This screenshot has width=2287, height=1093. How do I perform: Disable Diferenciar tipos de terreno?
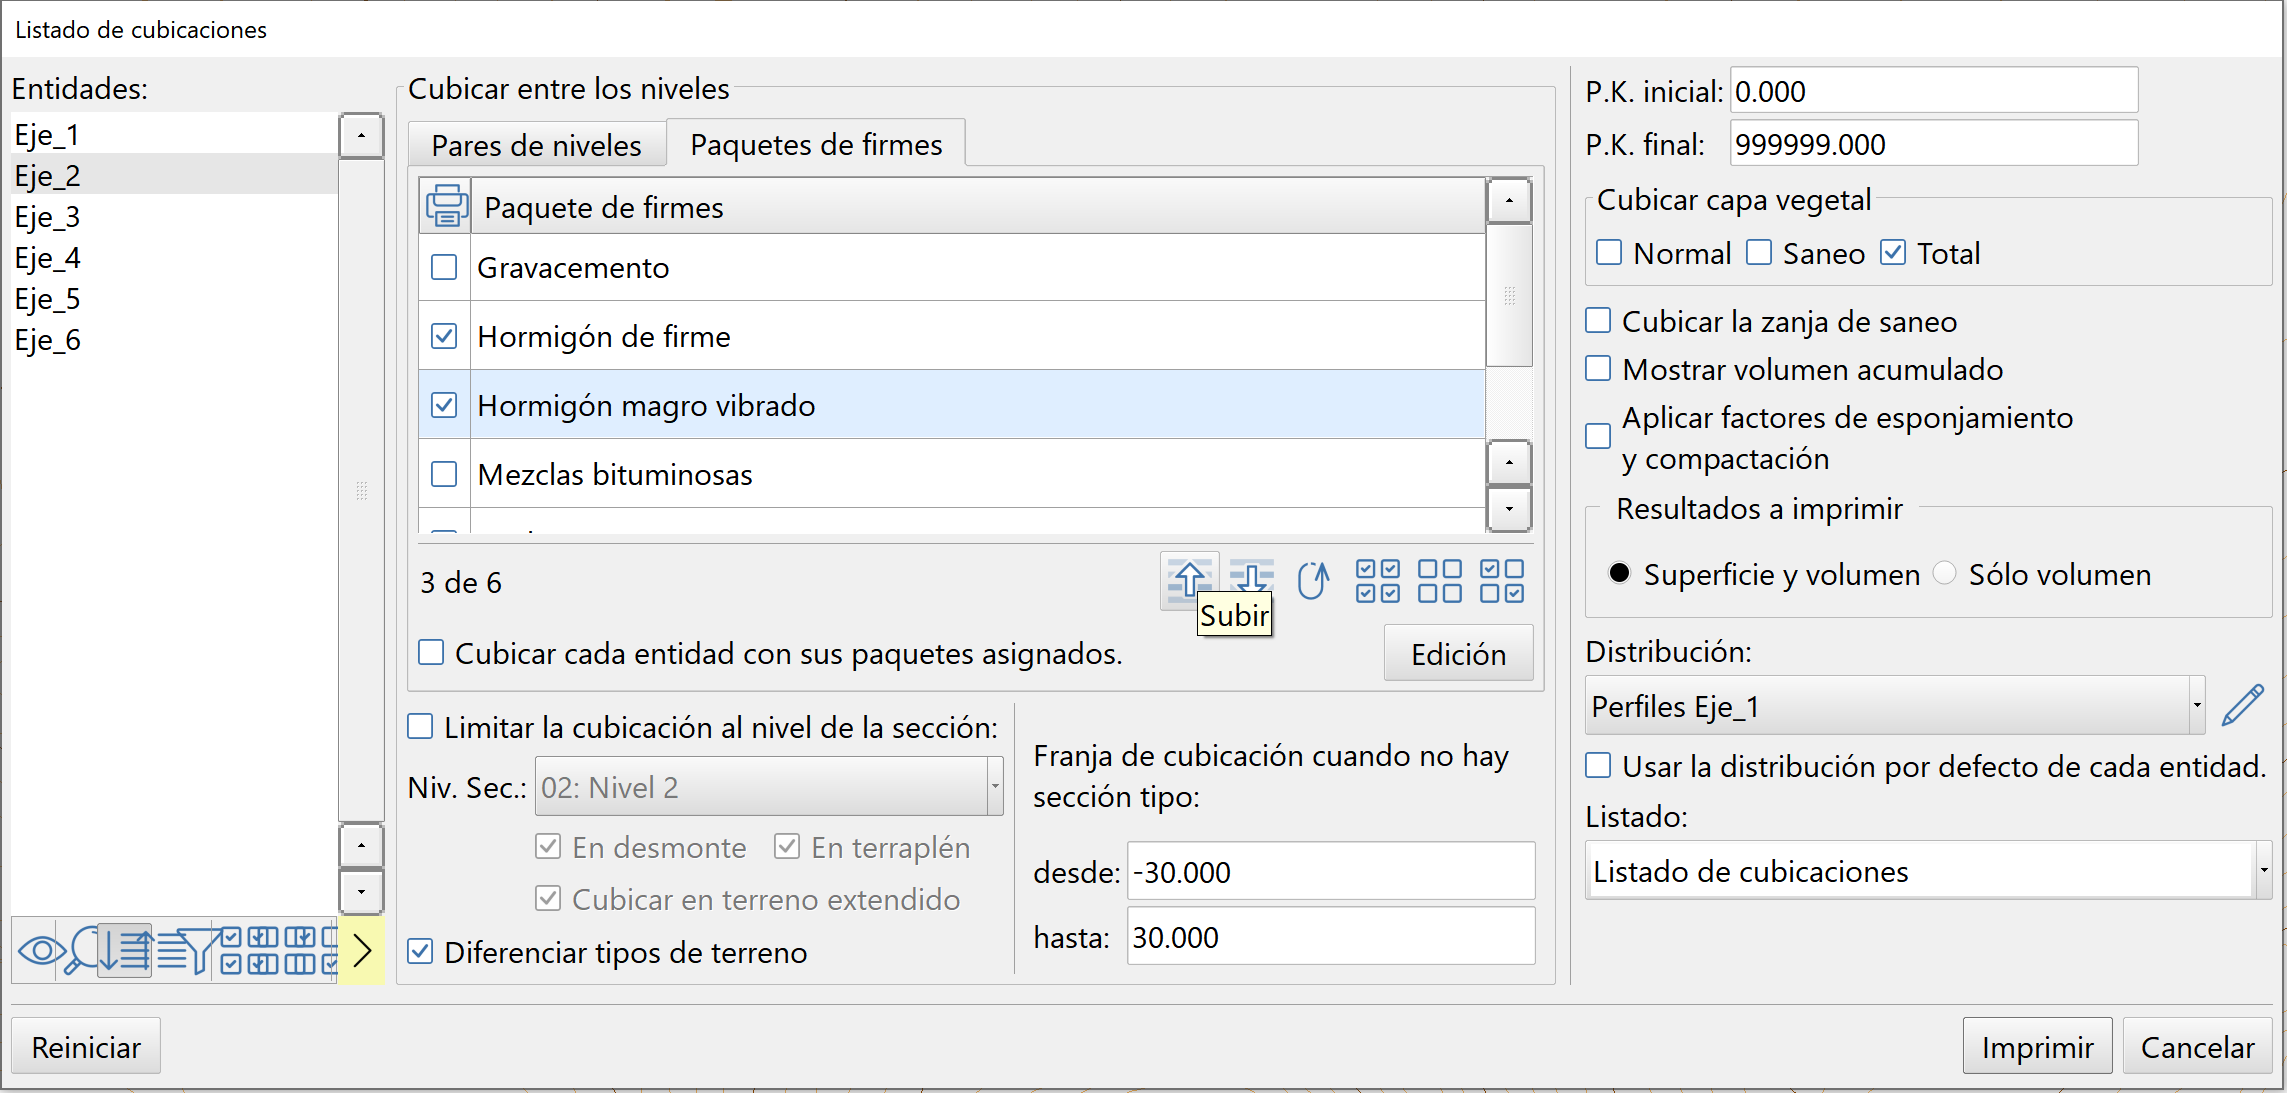click(420, 952)
